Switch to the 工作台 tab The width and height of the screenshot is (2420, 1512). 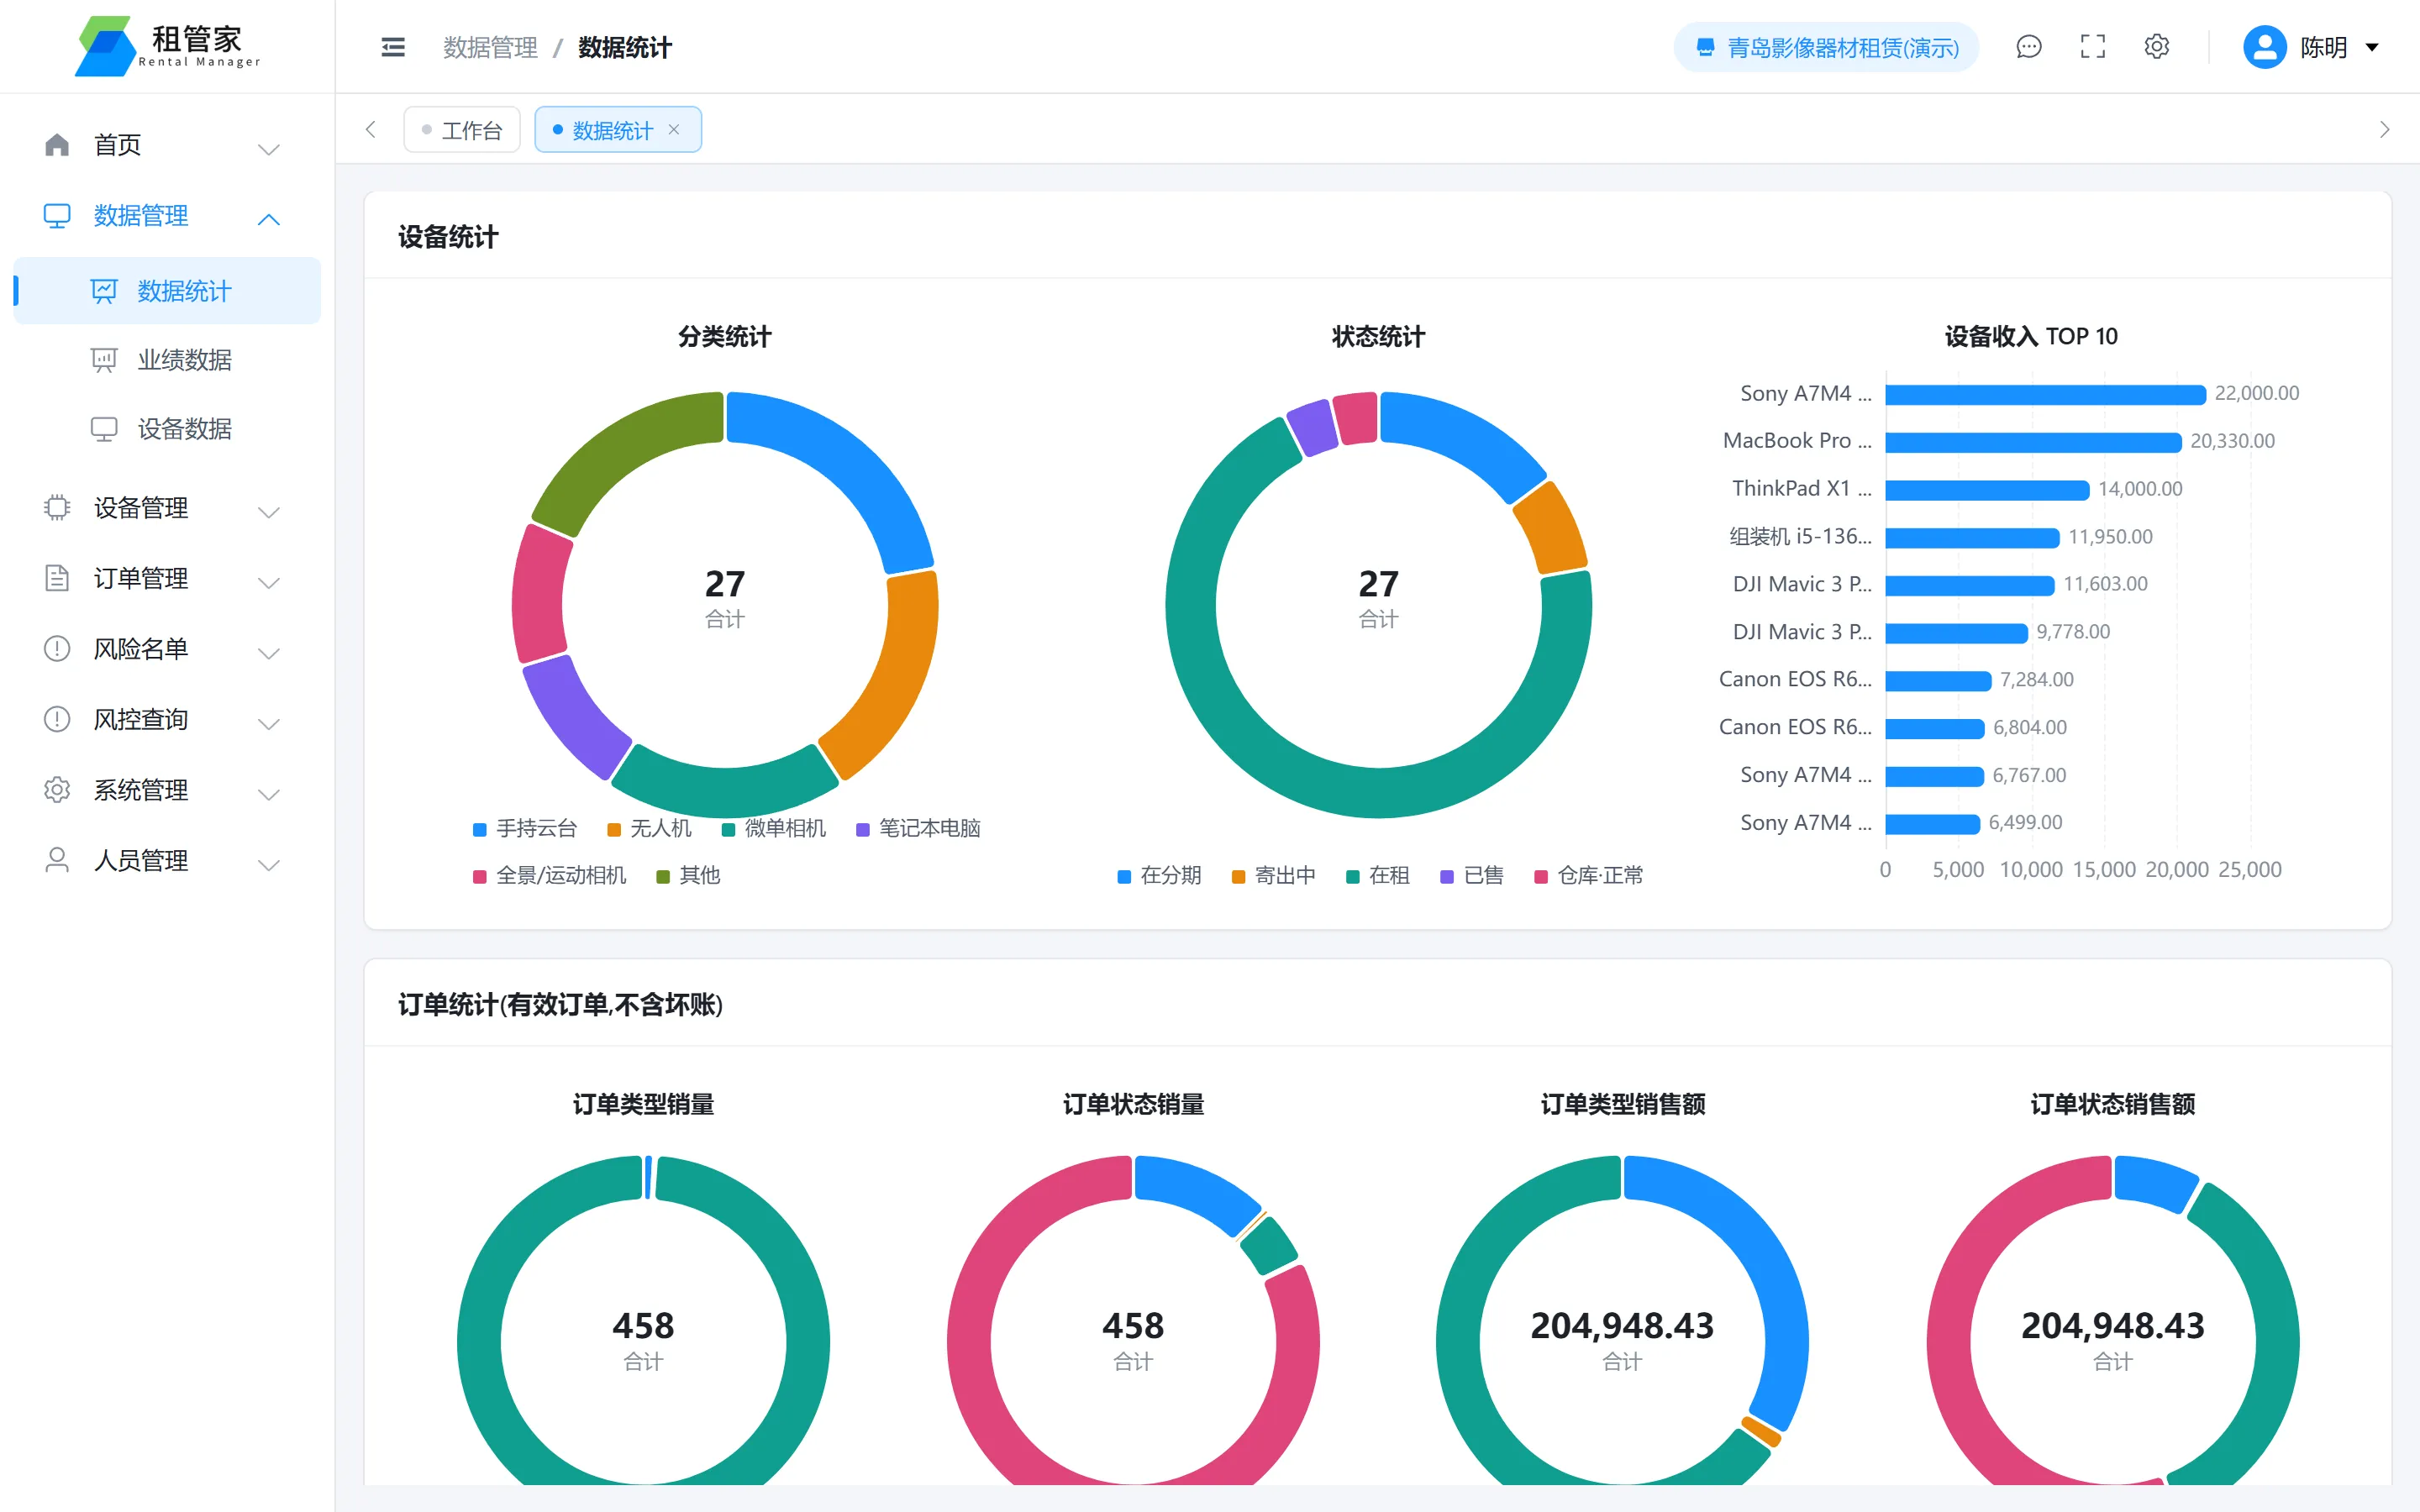coord(461,130)
